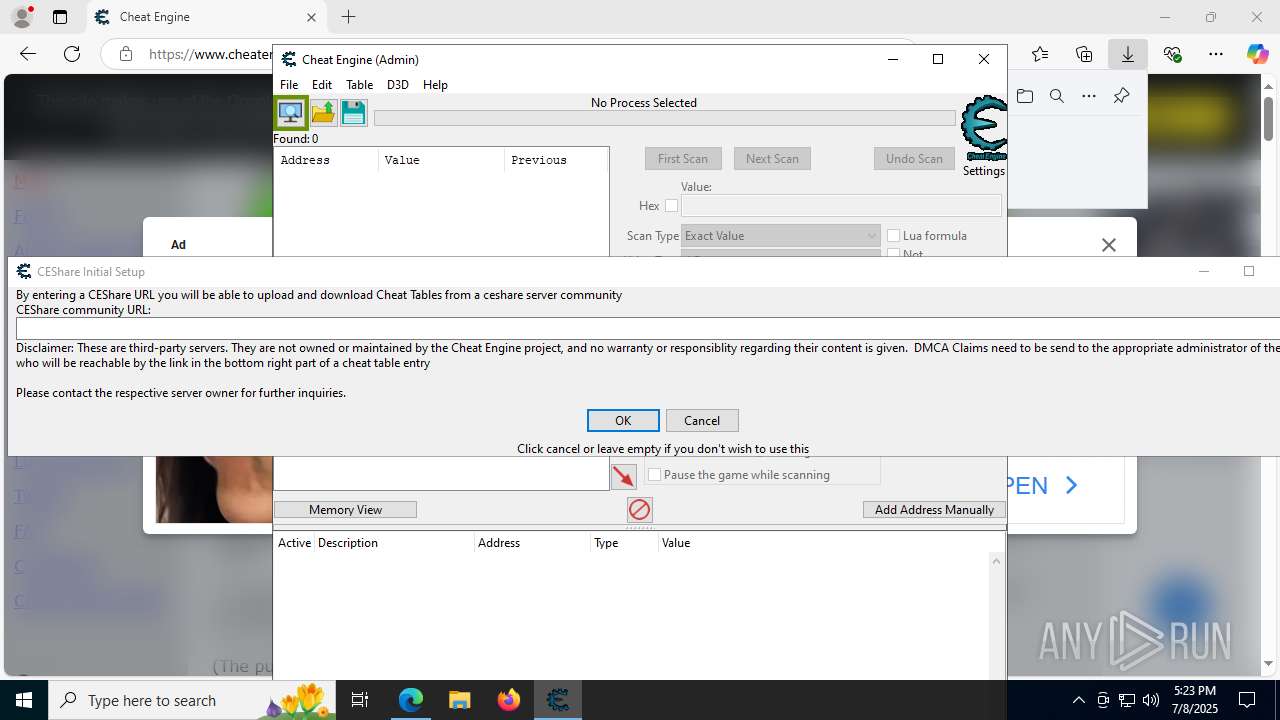Open browser Downloads icon
Screen dimensions: 1280x720
click(1128, 54)
